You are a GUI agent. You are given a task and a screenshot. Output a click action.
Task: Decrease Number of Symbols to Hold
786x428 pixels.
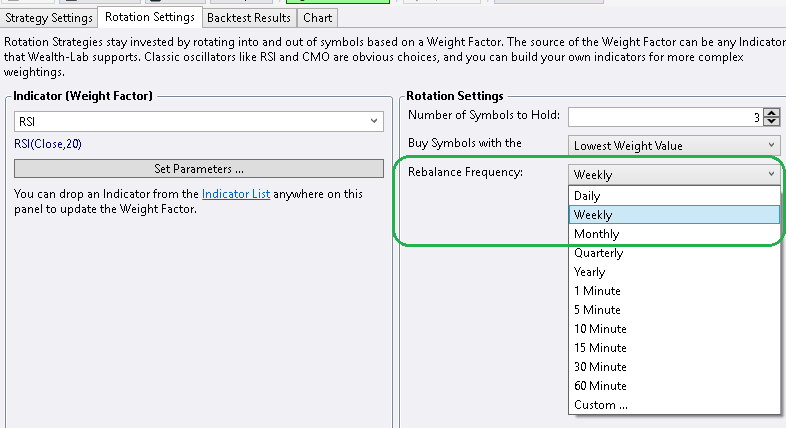click(x=773, y=122)
